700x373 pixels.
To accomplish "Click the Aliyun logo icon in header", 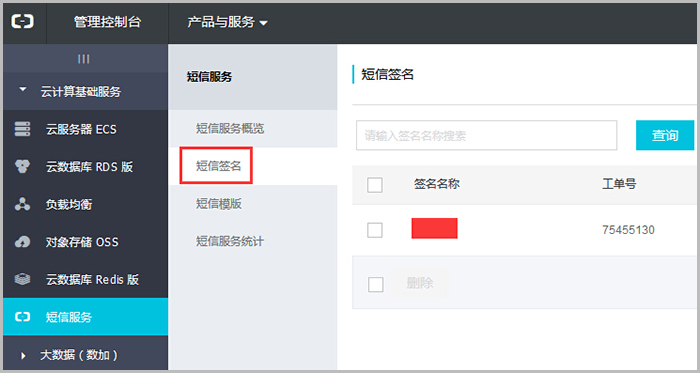I will tap(22, 21).
